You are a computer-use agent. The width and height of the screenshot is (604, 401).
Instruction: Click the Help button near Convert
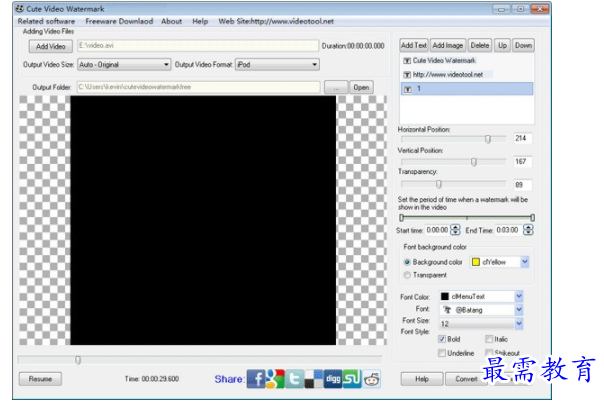pyautogui.click(x=422, y=379)
